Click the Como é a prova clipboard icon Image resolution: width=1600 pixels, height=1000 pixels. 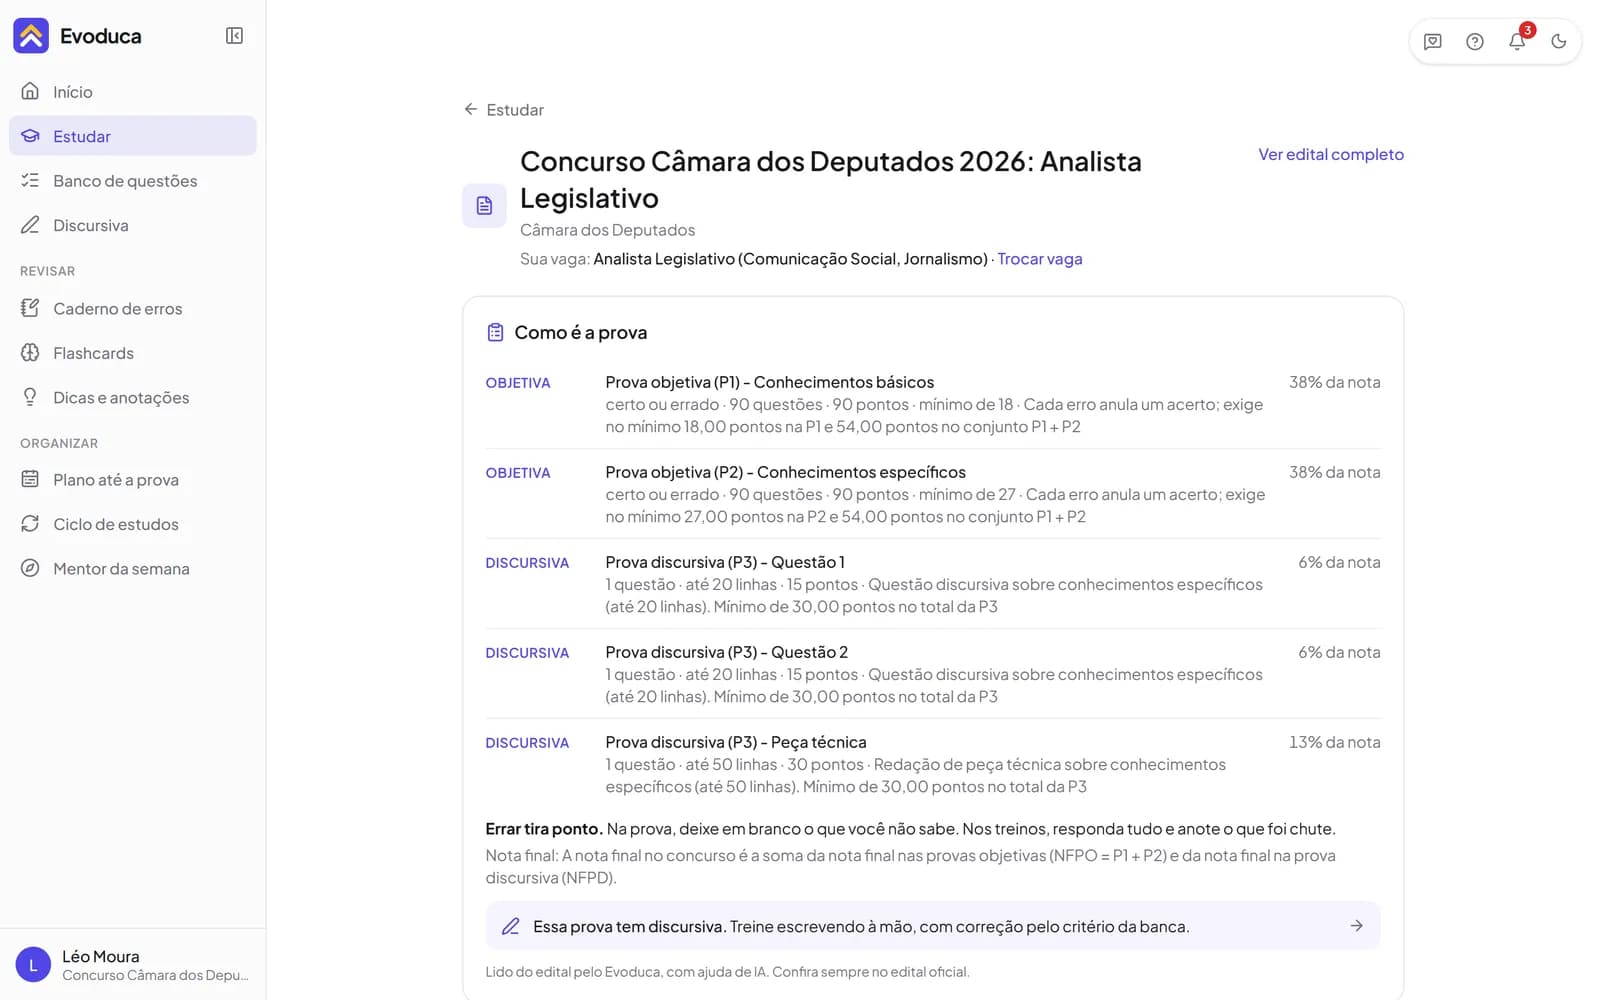(495, 333)
